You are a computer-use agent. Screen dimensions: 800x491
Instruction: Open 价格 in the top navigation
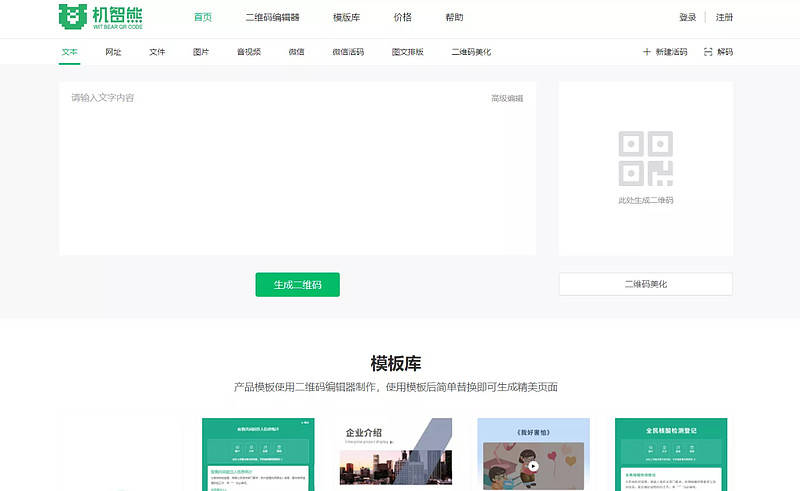[403, 17]
